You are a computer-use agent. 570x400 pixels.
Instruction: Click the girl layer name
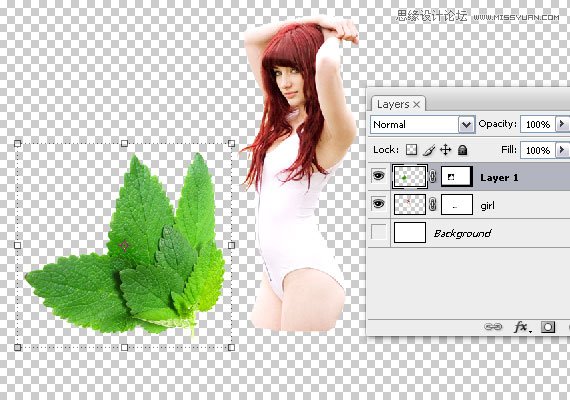(x=487, y=206)
